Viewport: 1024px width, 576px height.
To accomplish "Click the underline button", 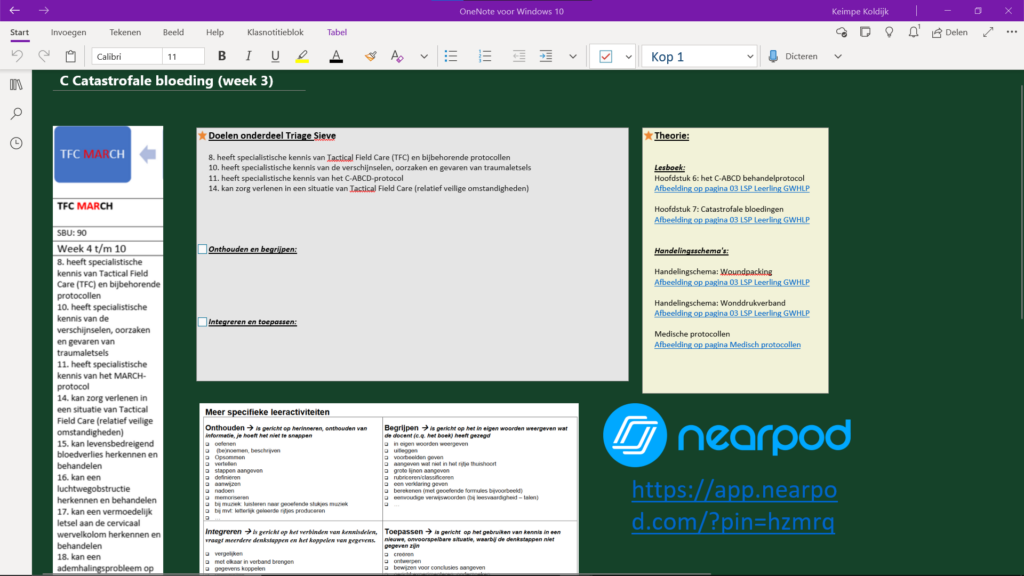I will [x=275, y=57].
